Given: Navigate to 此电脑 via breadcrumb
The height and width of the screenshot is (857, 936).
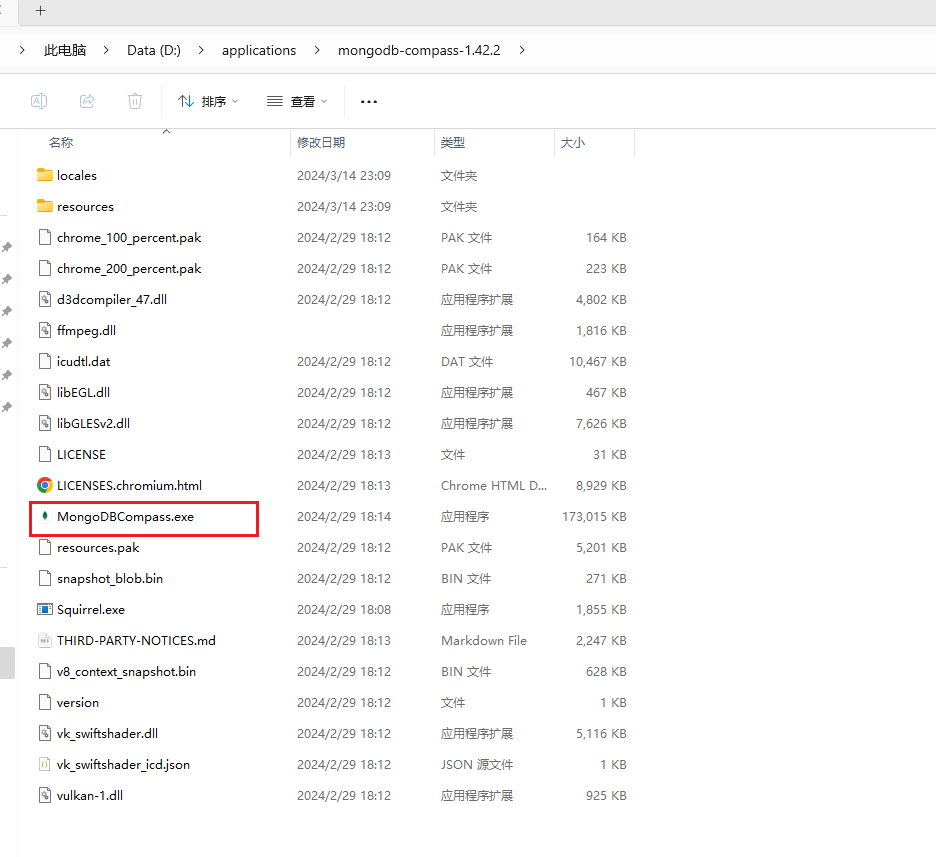Looking at the screenshot, I should (x=64, y=50).
